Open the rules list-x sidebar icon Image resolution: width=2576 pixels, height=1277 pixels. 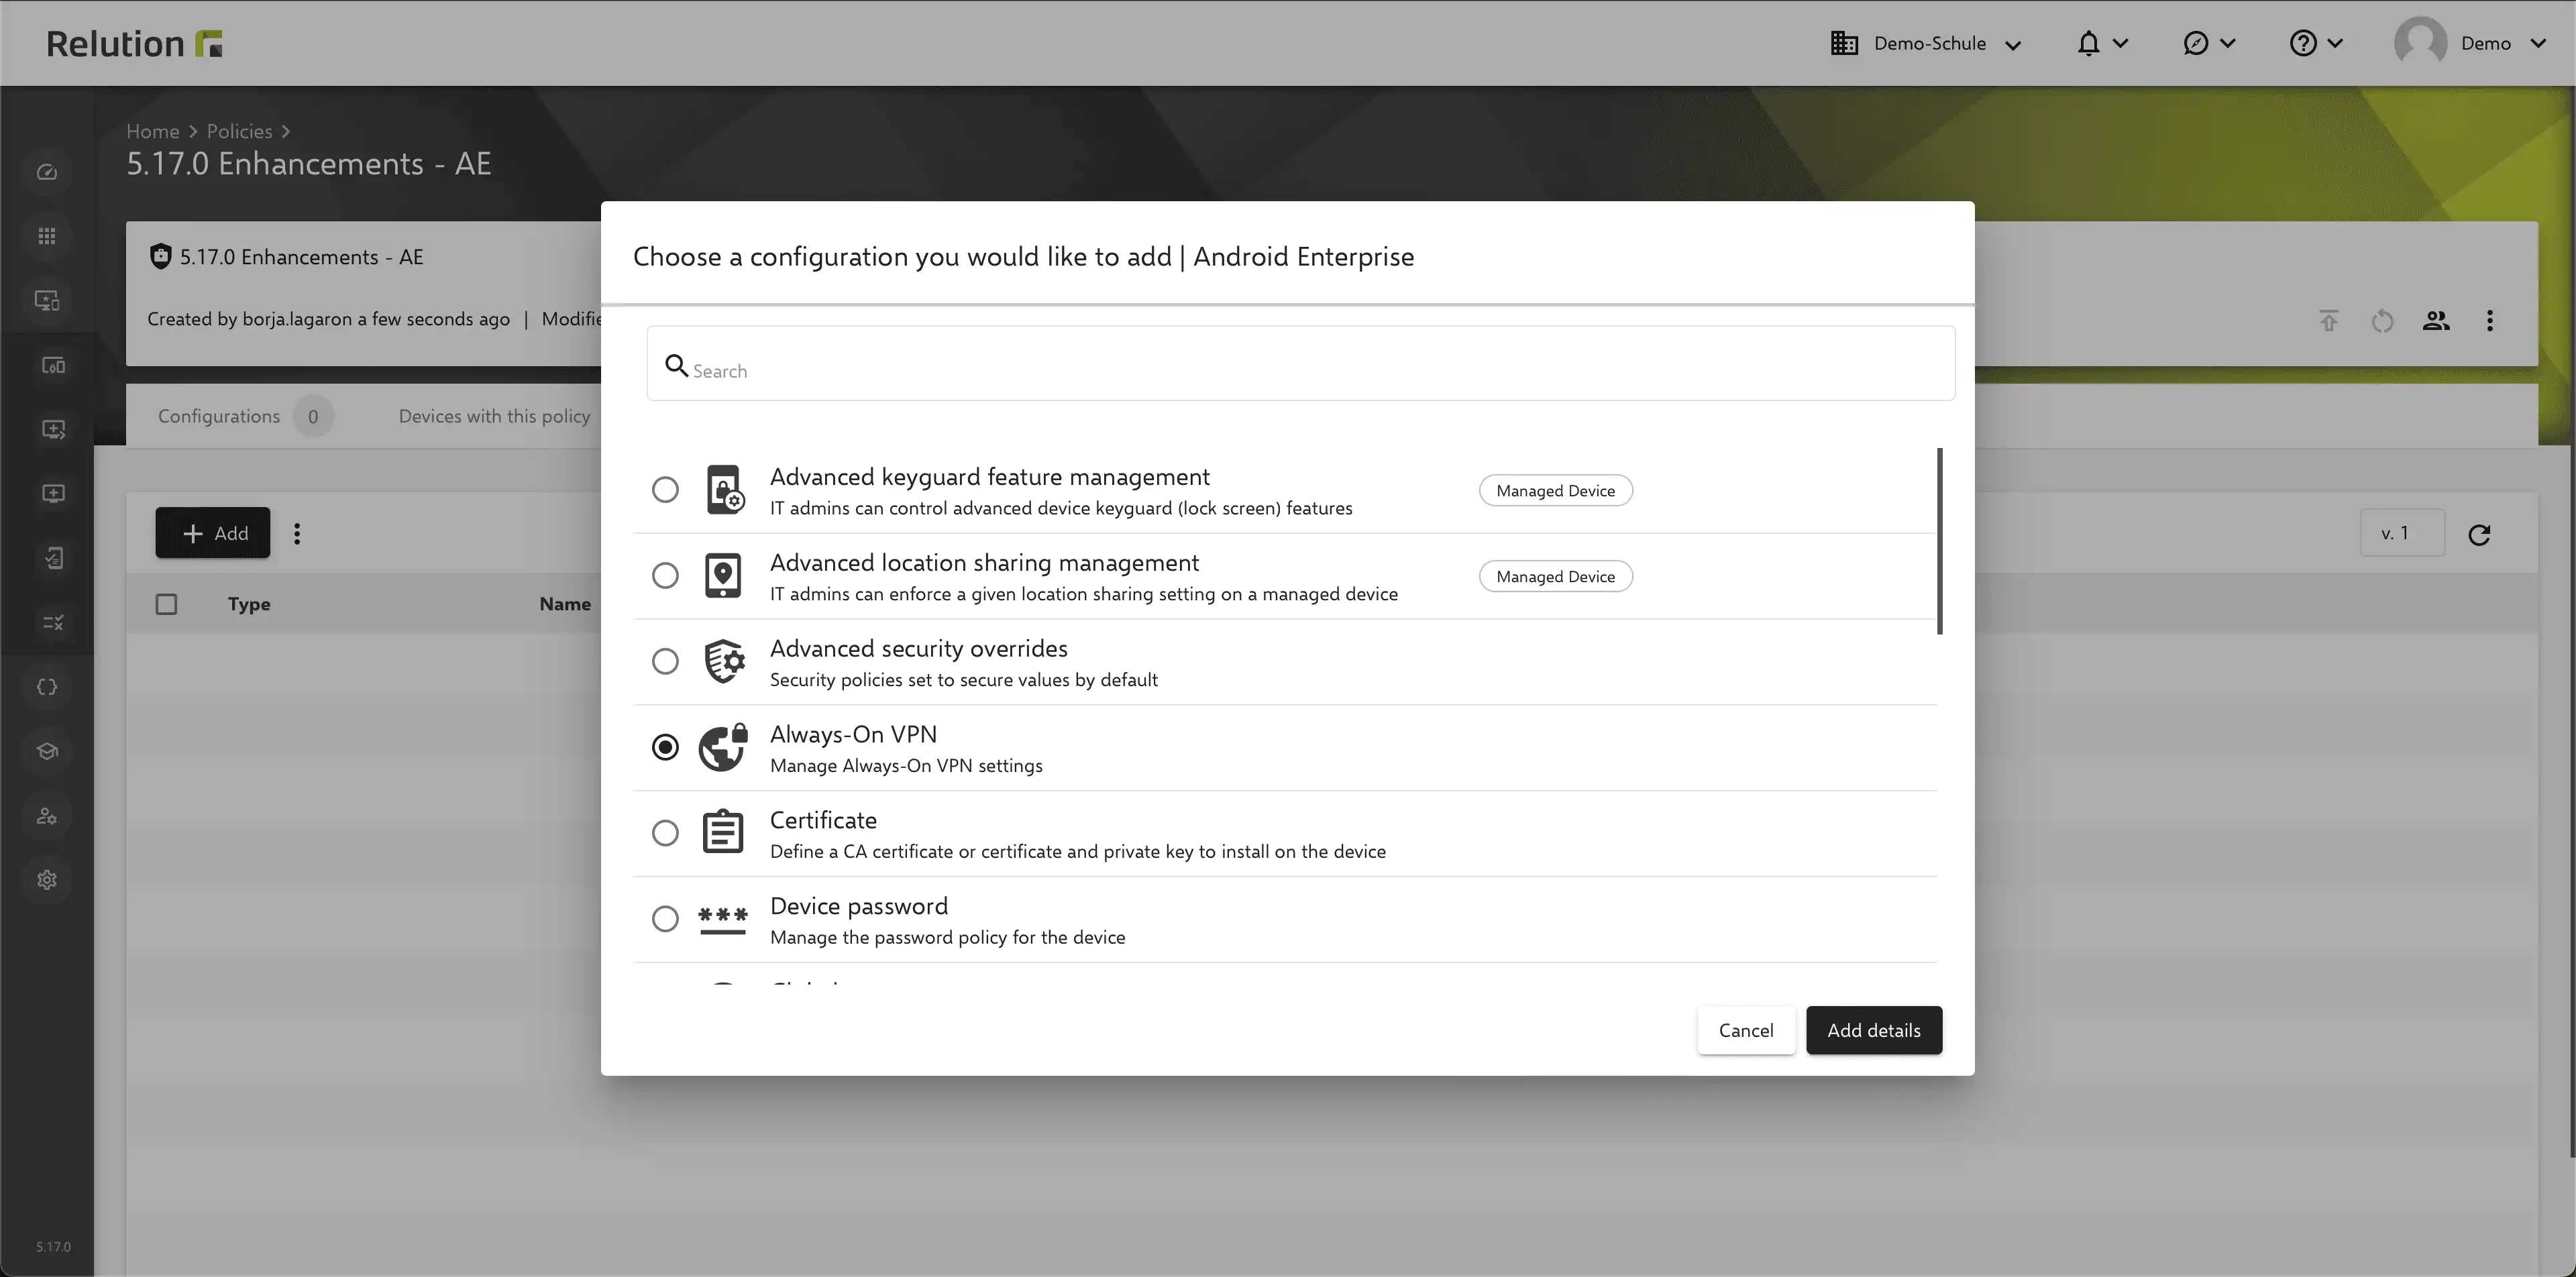tap(53, 622)
